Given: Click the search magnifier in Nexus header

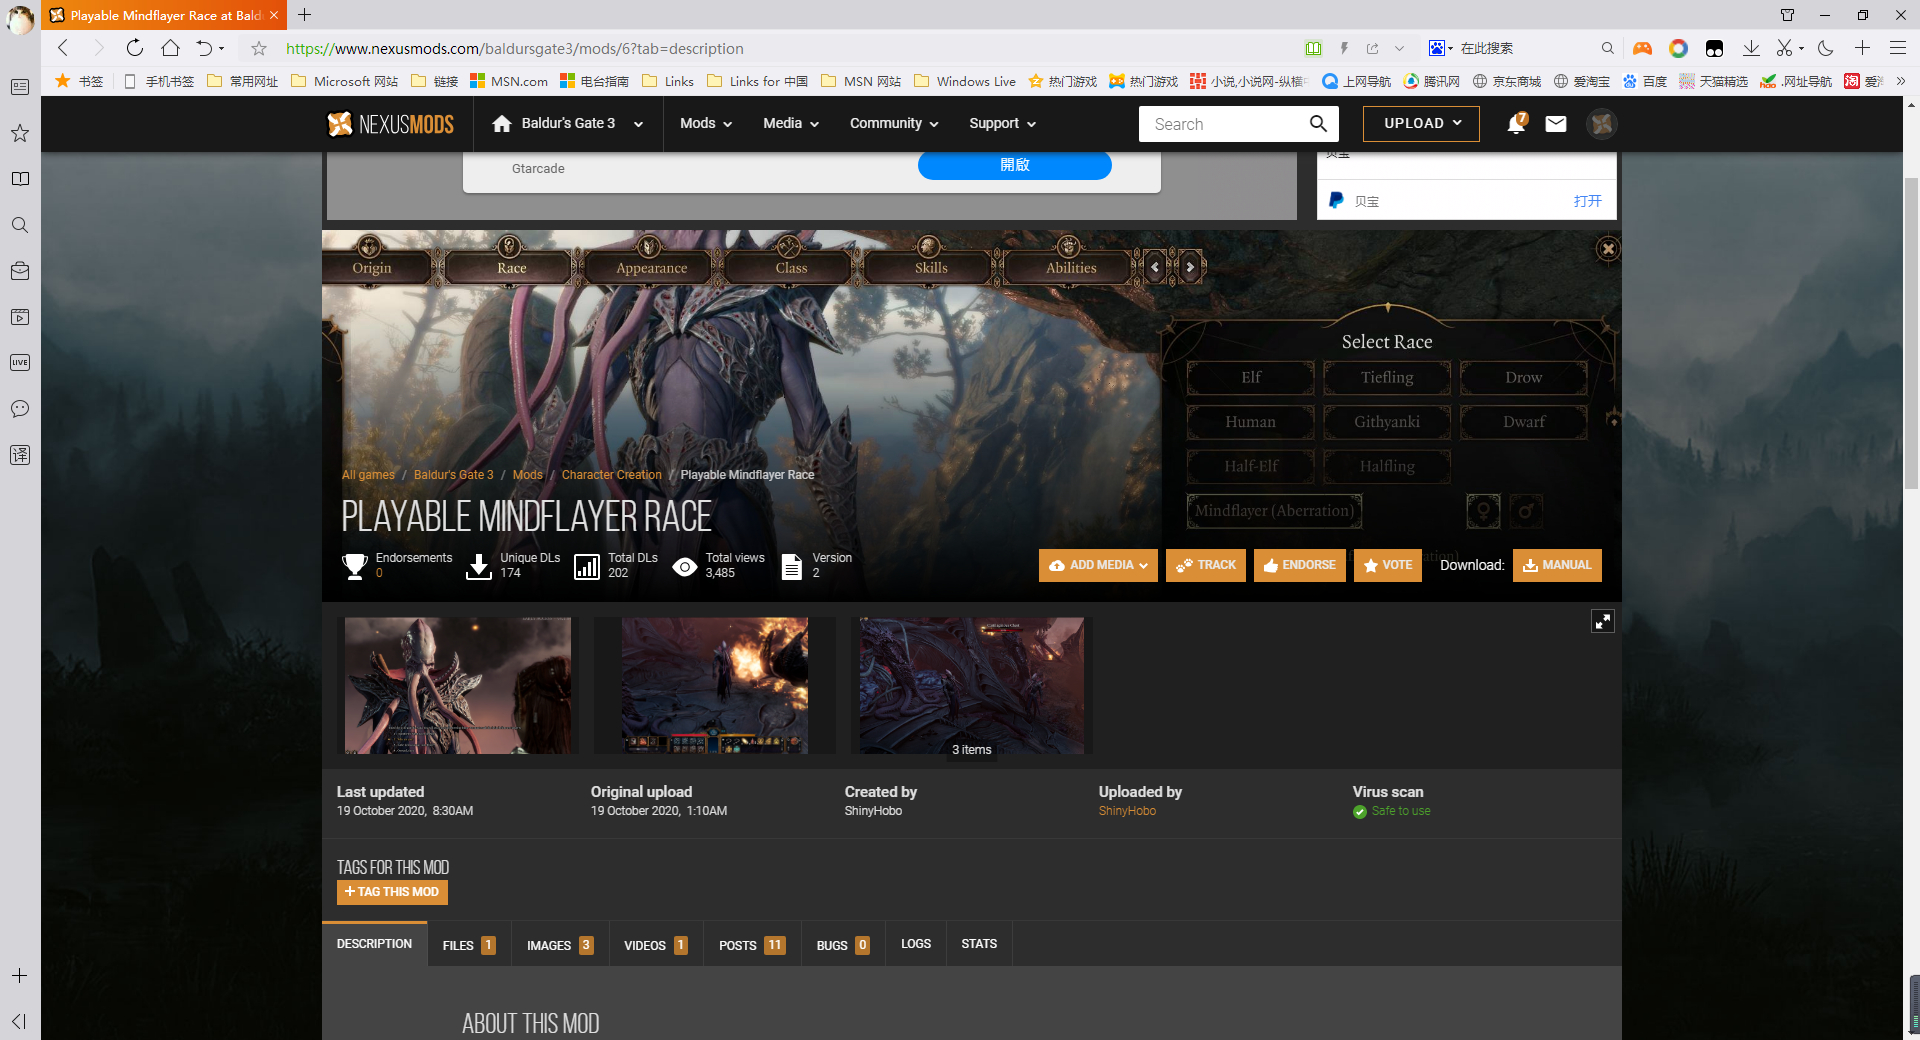Looking at the screenshot, I should point(1318,124).
